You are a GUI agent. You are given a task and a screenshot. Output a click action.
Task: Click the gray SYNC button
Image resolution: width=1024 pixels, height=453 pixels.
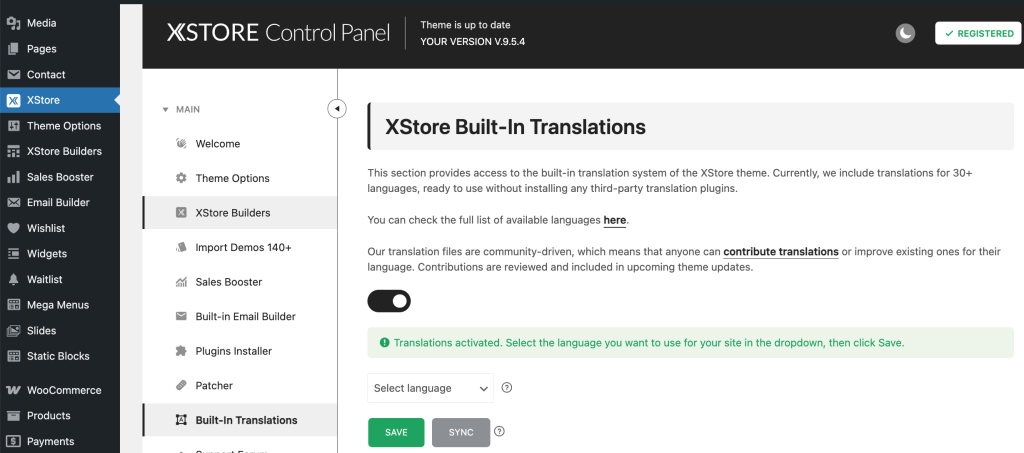point(461,432)
